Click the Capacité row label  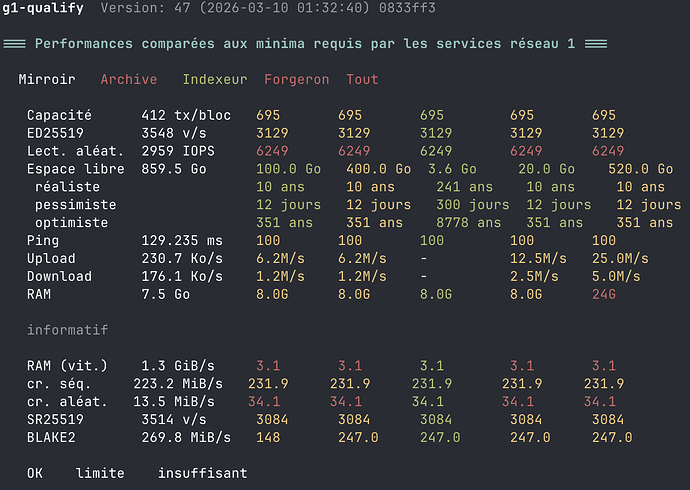coord(59,115)
